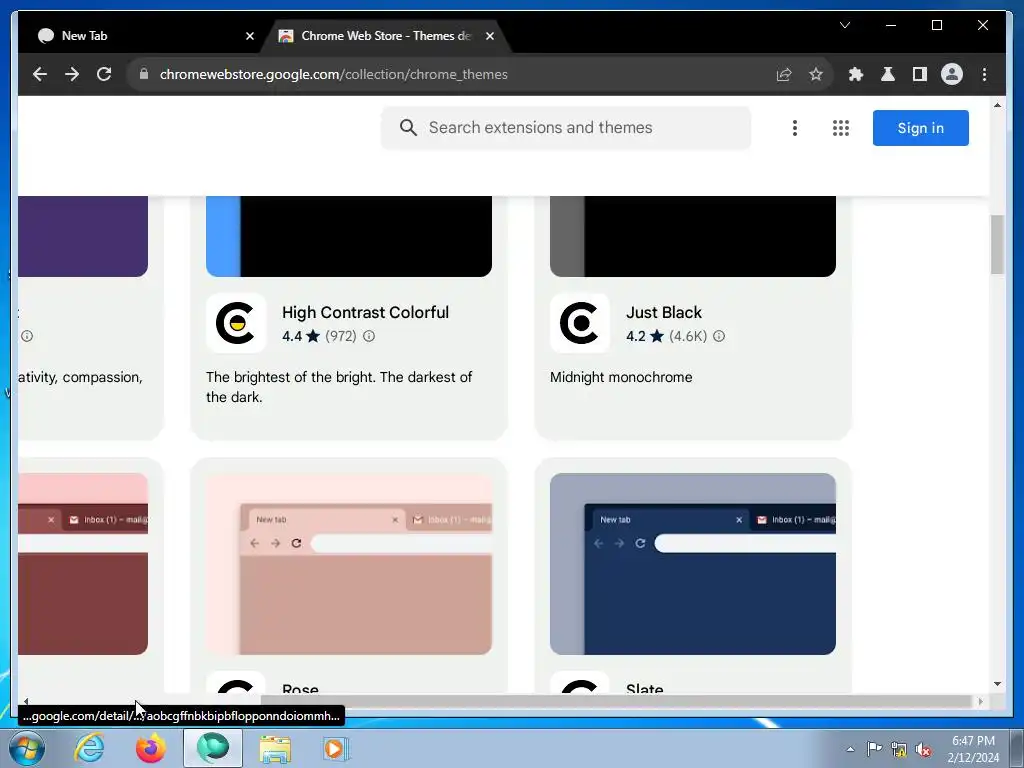
Task: Click the Sign in button
Action: click(920, 128)
